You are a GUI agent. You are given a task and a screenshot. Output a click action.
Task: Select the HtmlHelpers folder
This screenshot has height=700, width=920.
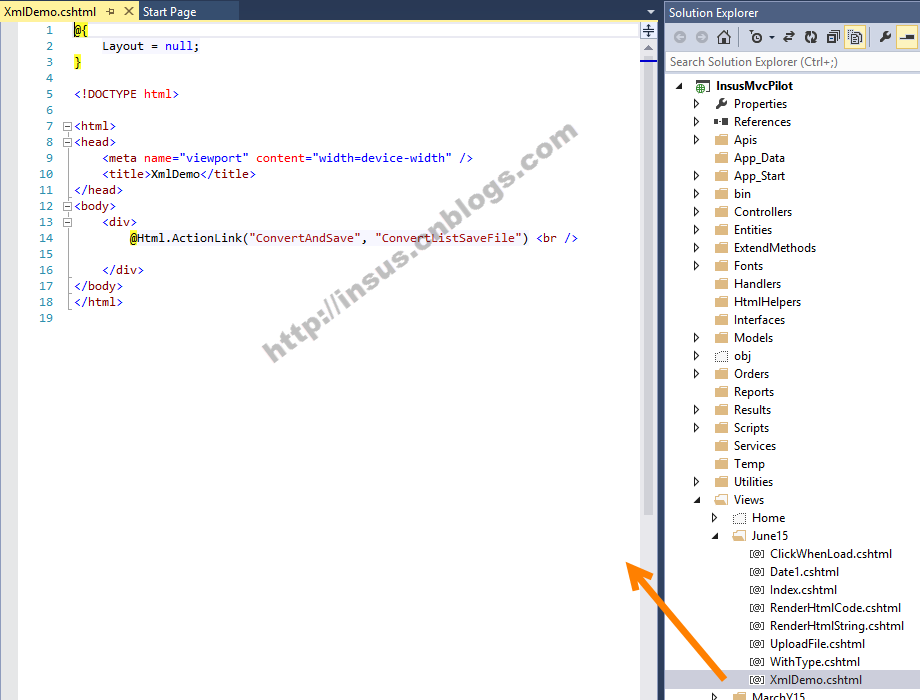pos(767,302)
